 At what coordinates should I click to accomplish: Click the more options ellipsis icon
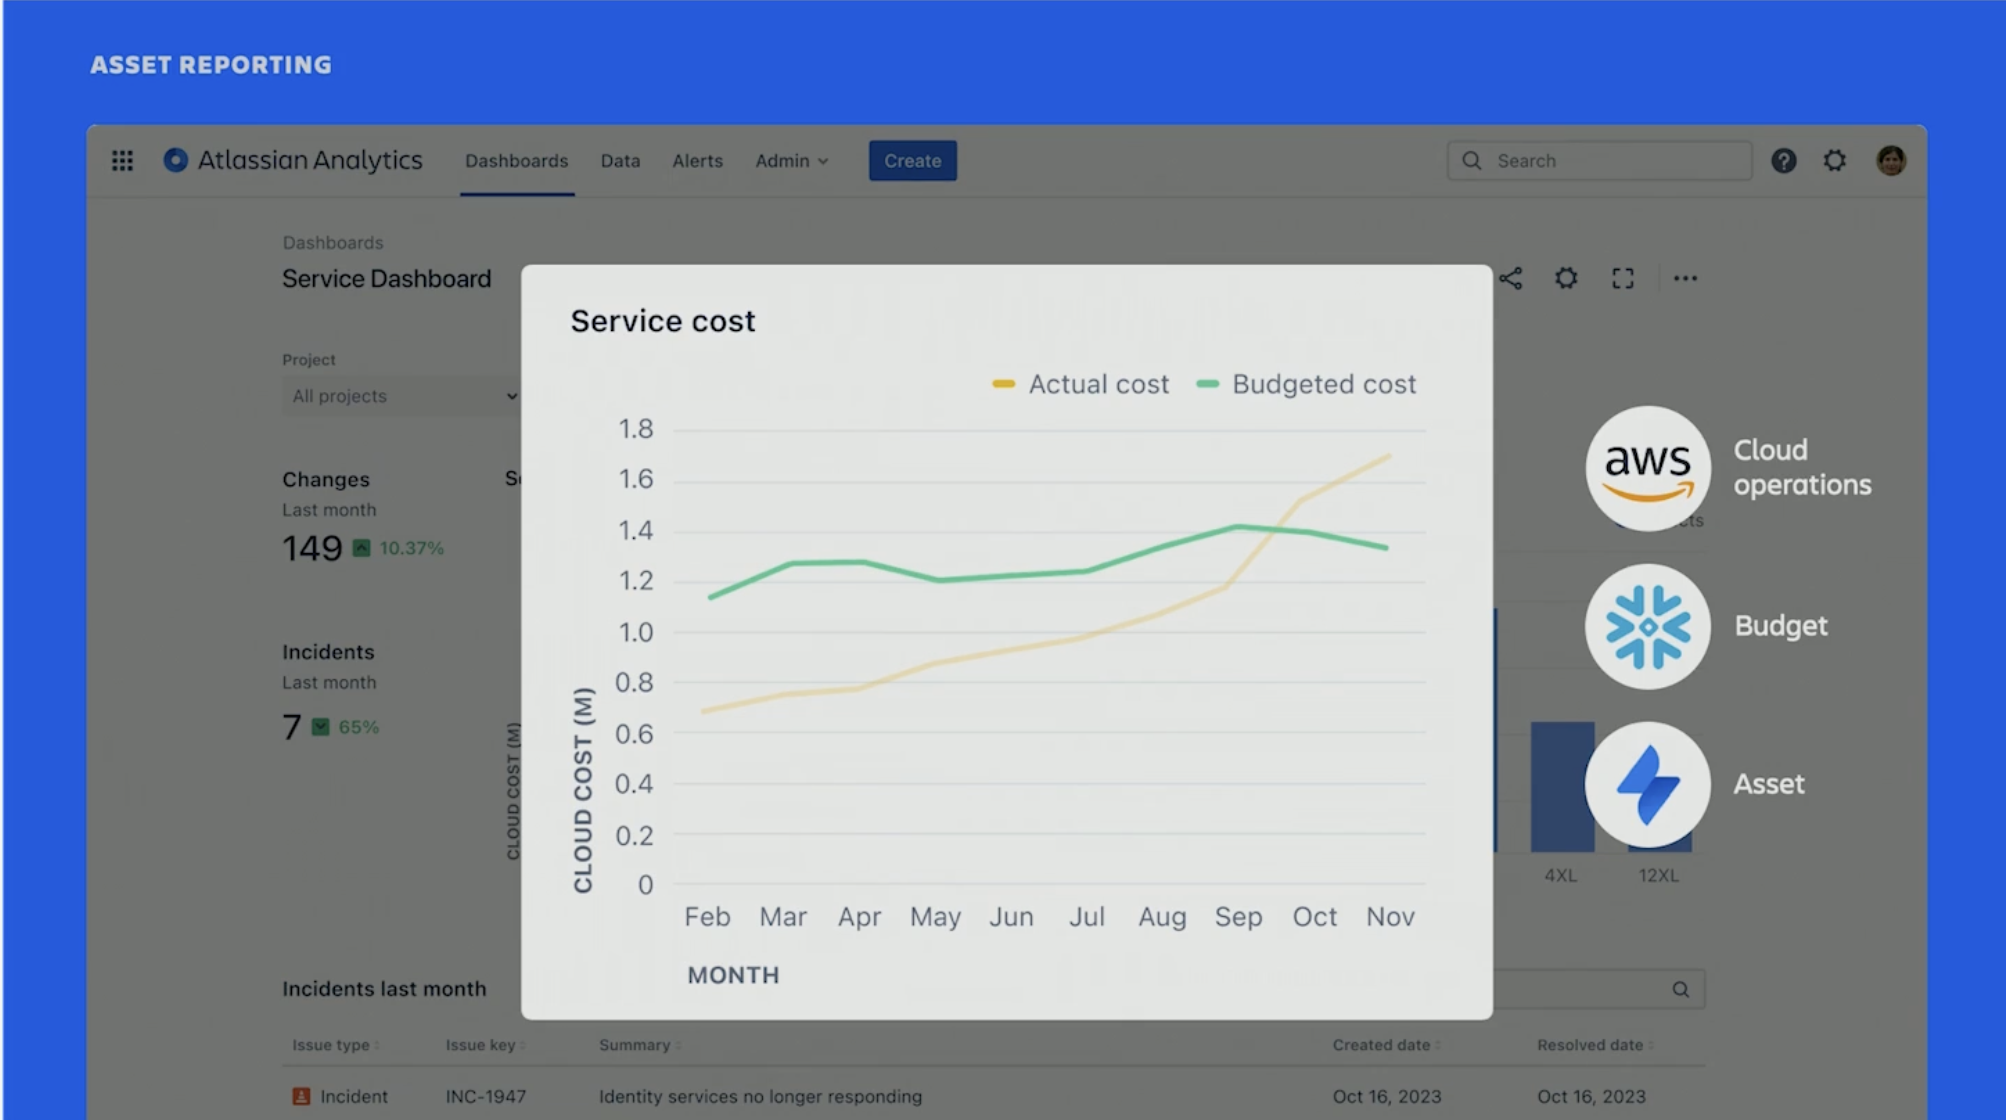(x=1684, y=277)
